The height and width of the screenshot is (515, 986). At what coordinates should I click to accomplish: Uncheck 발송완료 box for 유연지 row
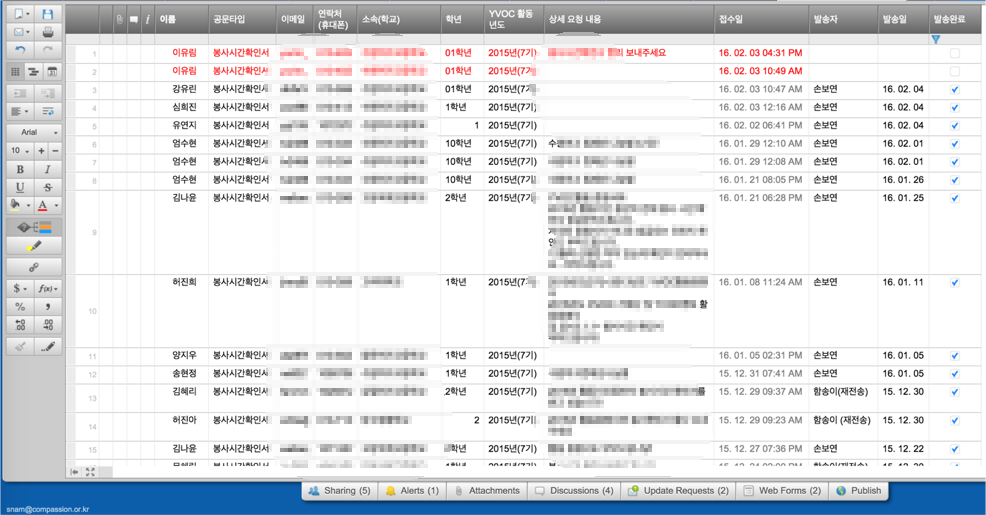click(955, 126)
